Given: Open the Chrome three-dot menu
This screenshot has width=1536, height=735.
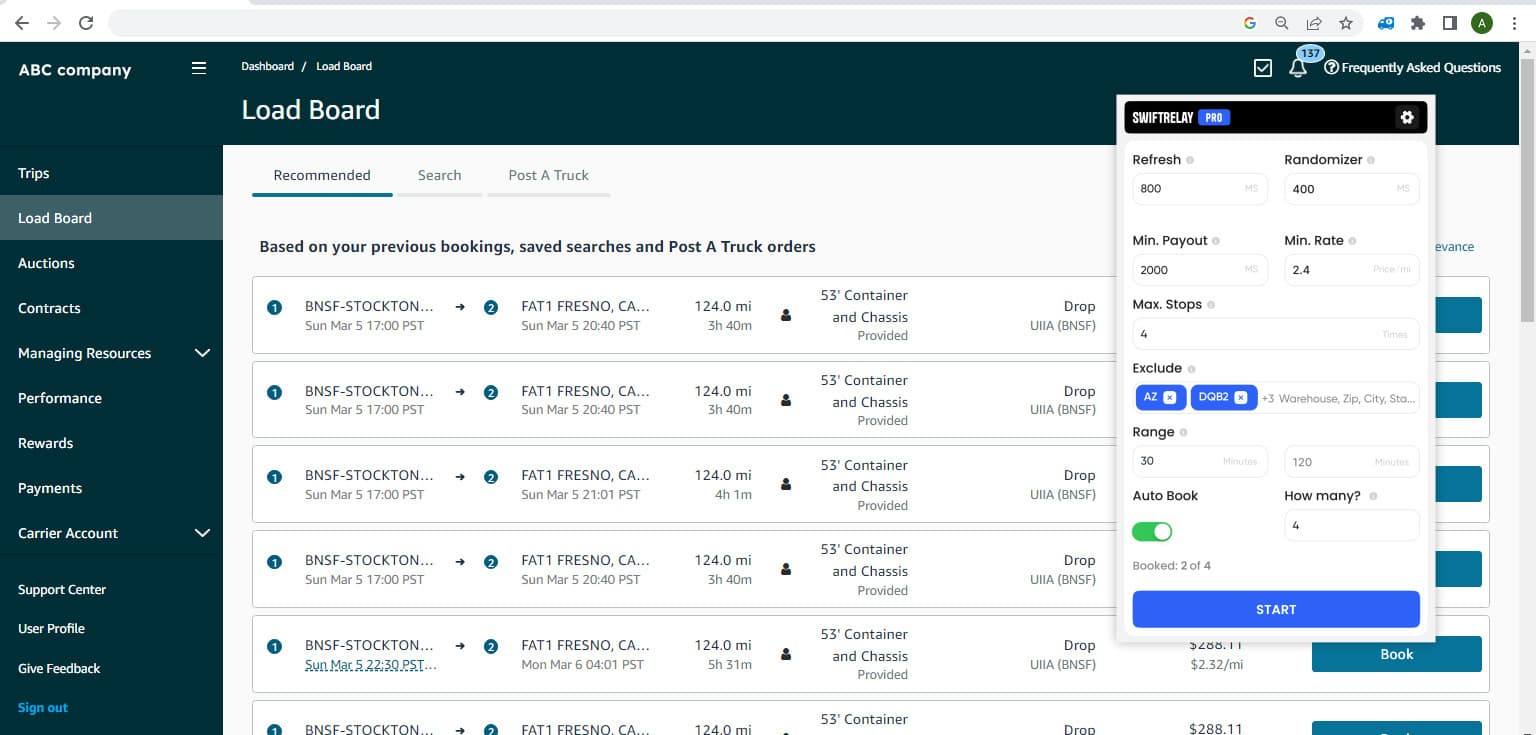Looking at the screenshot, I should [x=1515, y=23].
